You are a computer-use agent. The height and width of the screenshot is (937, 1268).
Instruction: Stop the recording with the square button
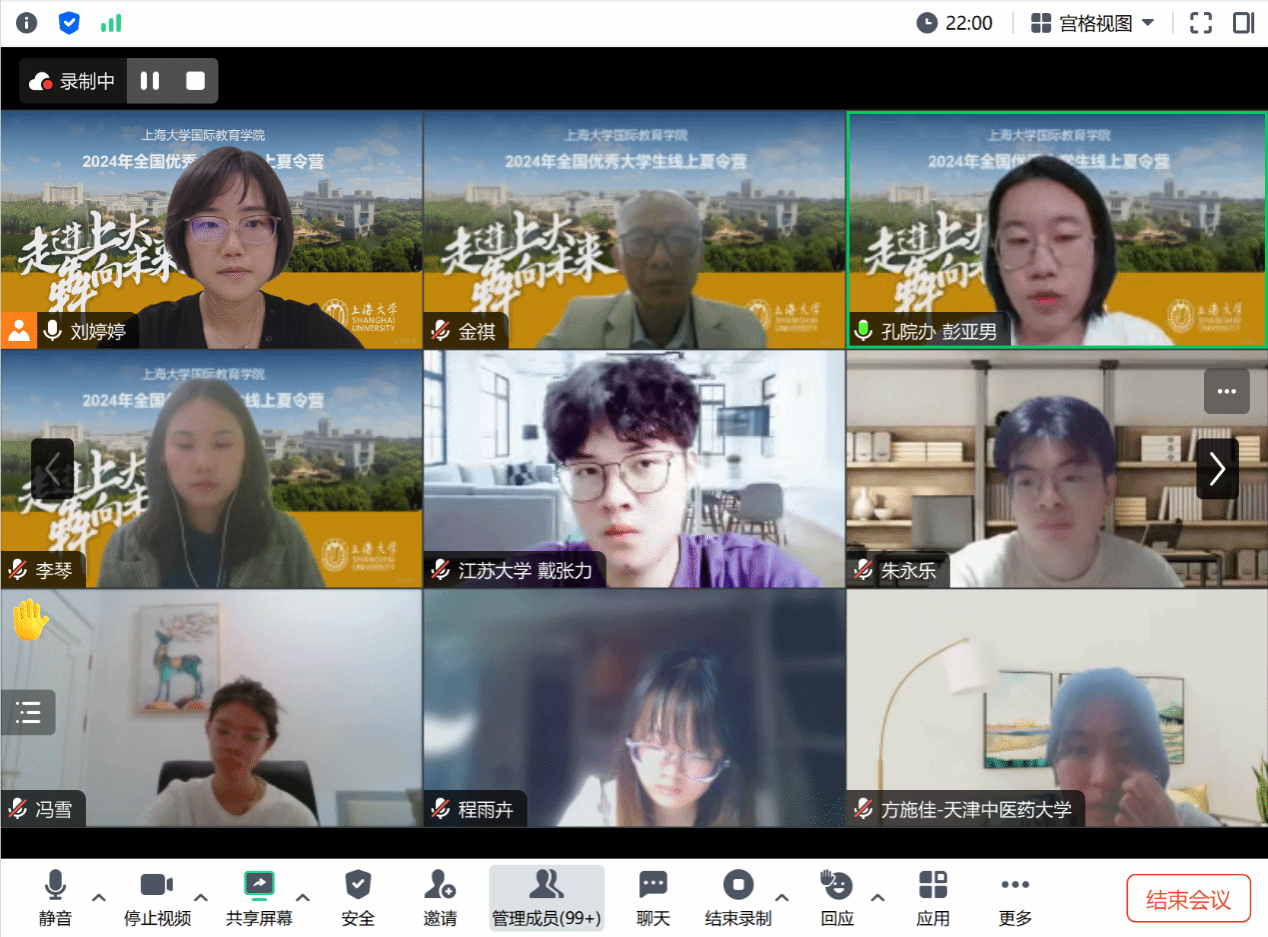point(195,81)
